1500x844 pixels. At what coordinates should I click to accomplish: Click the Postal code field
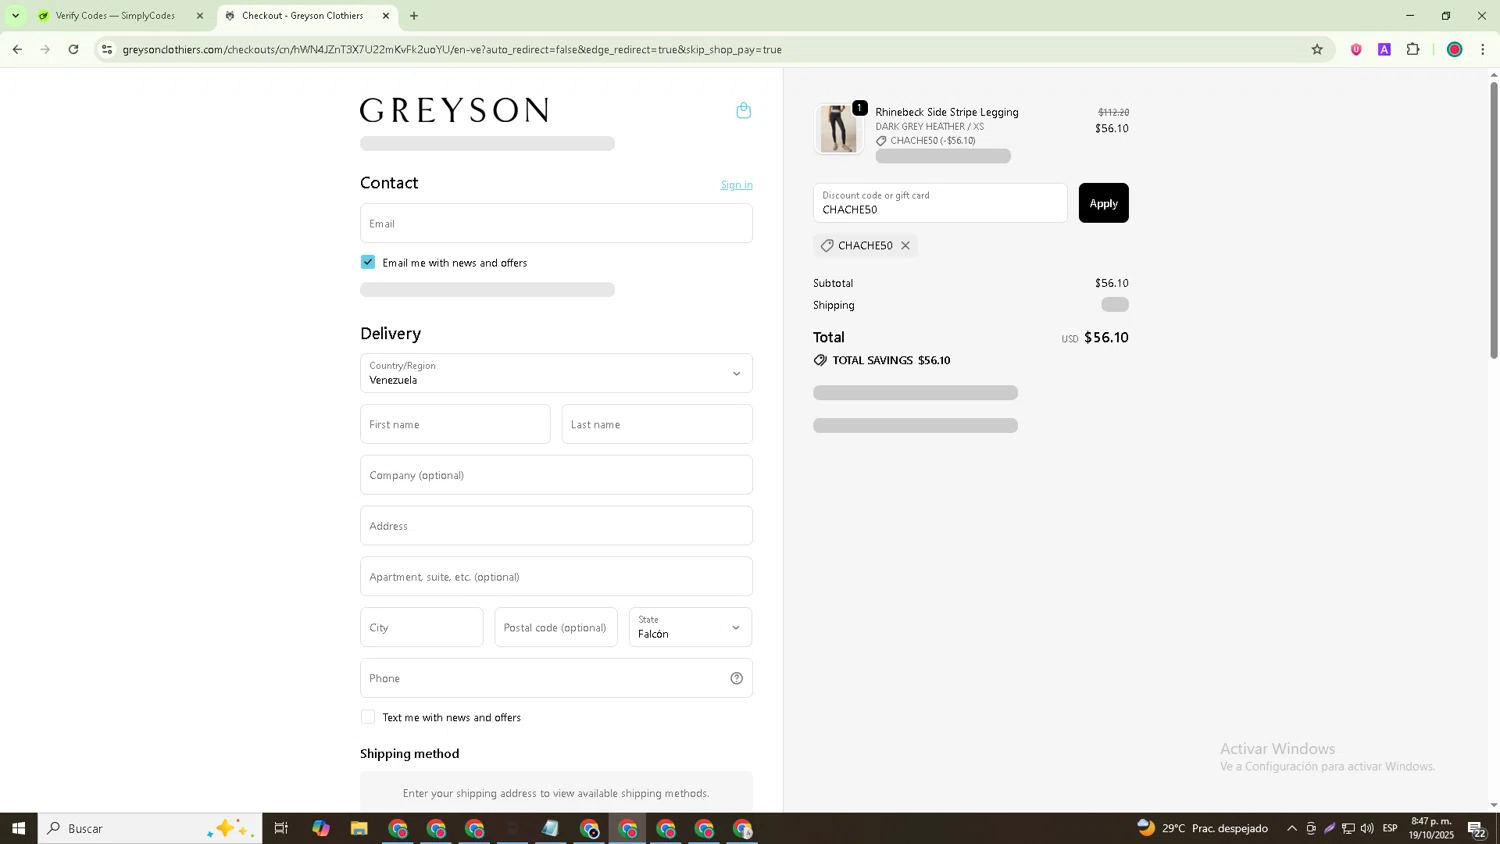(x=556, y=627)
